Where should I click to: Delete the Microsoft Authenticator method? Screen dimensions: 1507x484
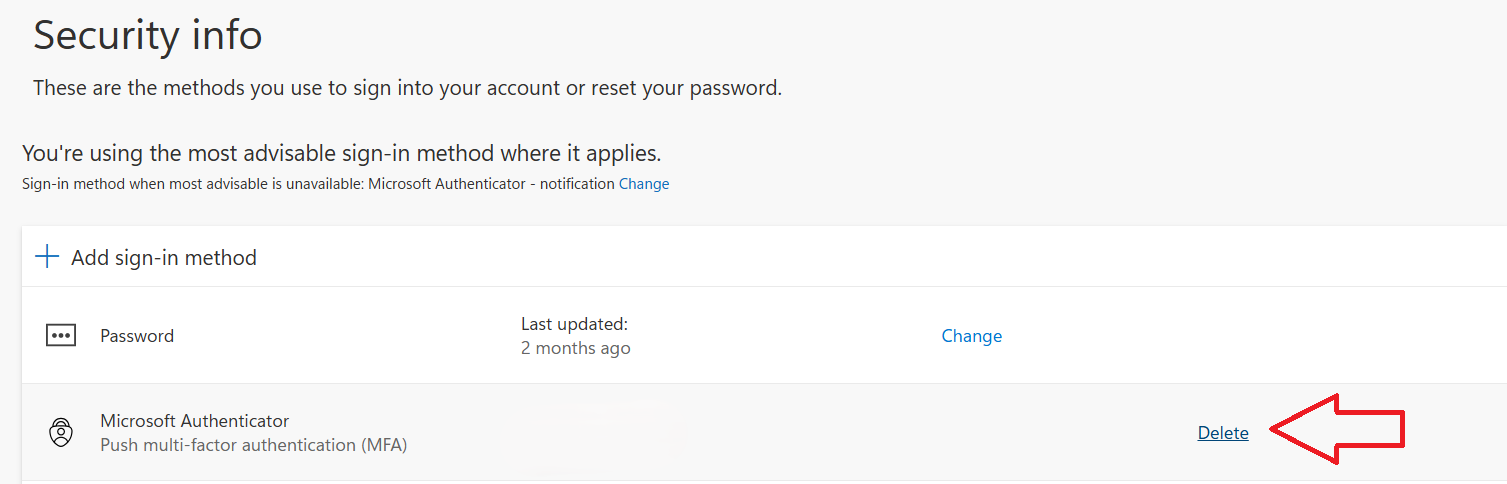(x=1223, y=433)
